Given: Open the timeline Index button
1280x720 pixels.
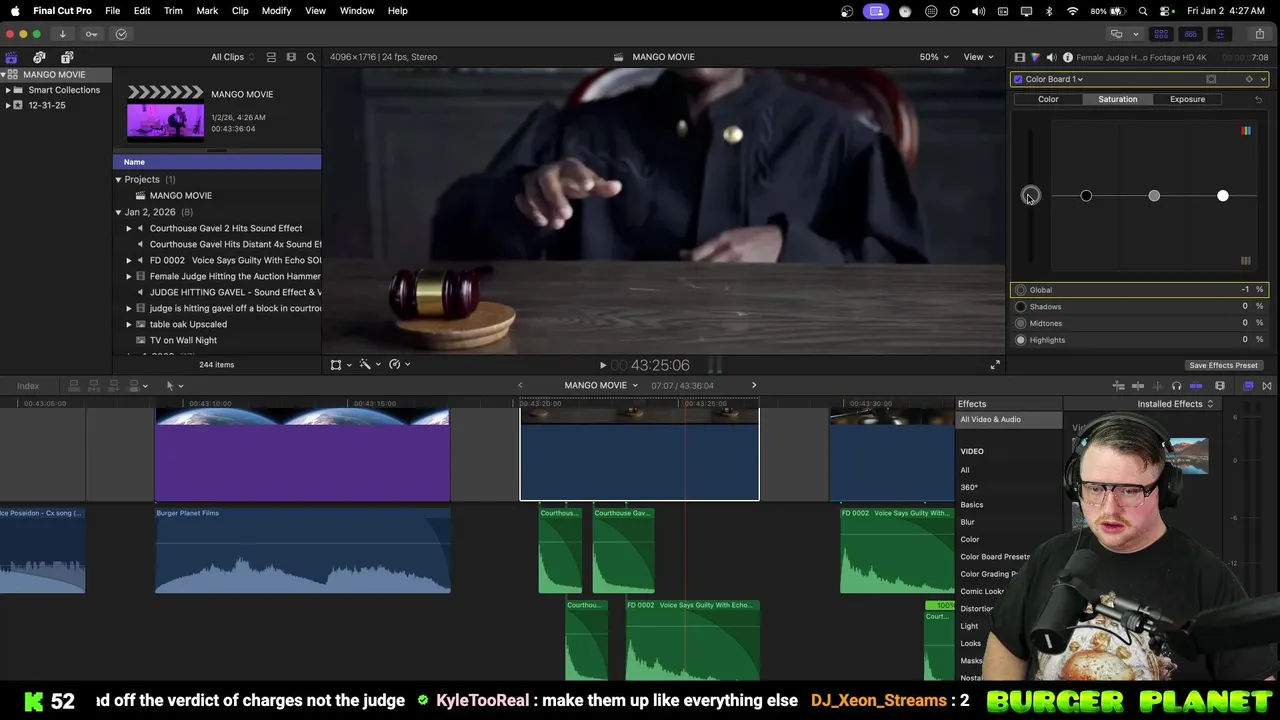Looking at the screenshot, I should [x=28, y=386].
